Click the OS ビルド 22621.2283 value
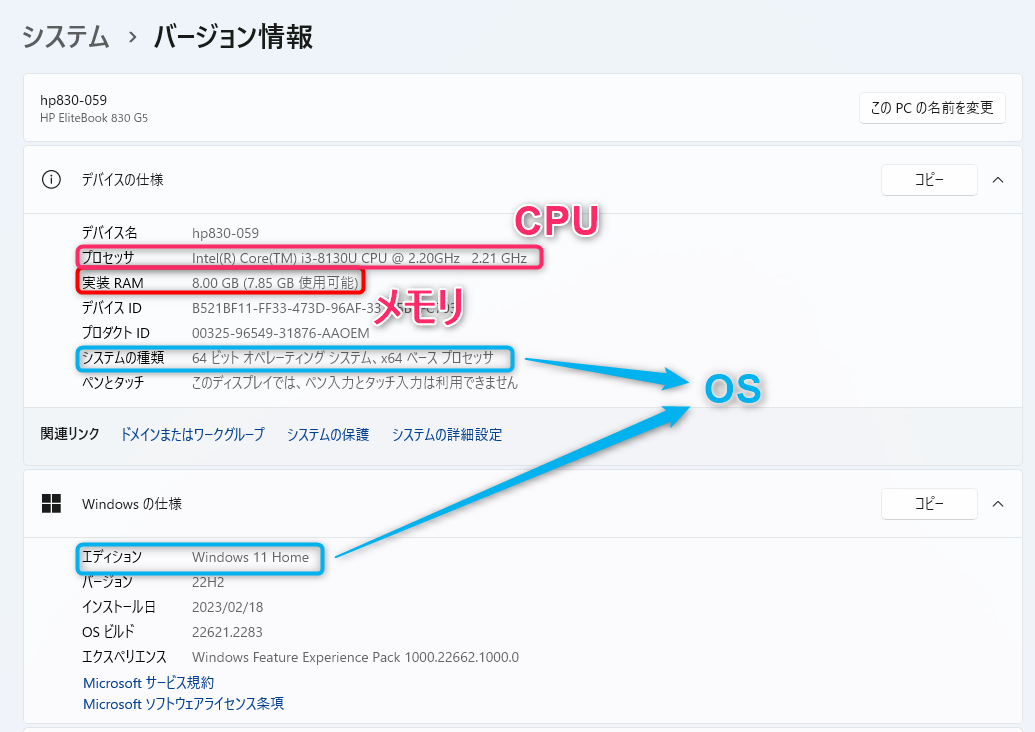 click(x=227, y=632)
